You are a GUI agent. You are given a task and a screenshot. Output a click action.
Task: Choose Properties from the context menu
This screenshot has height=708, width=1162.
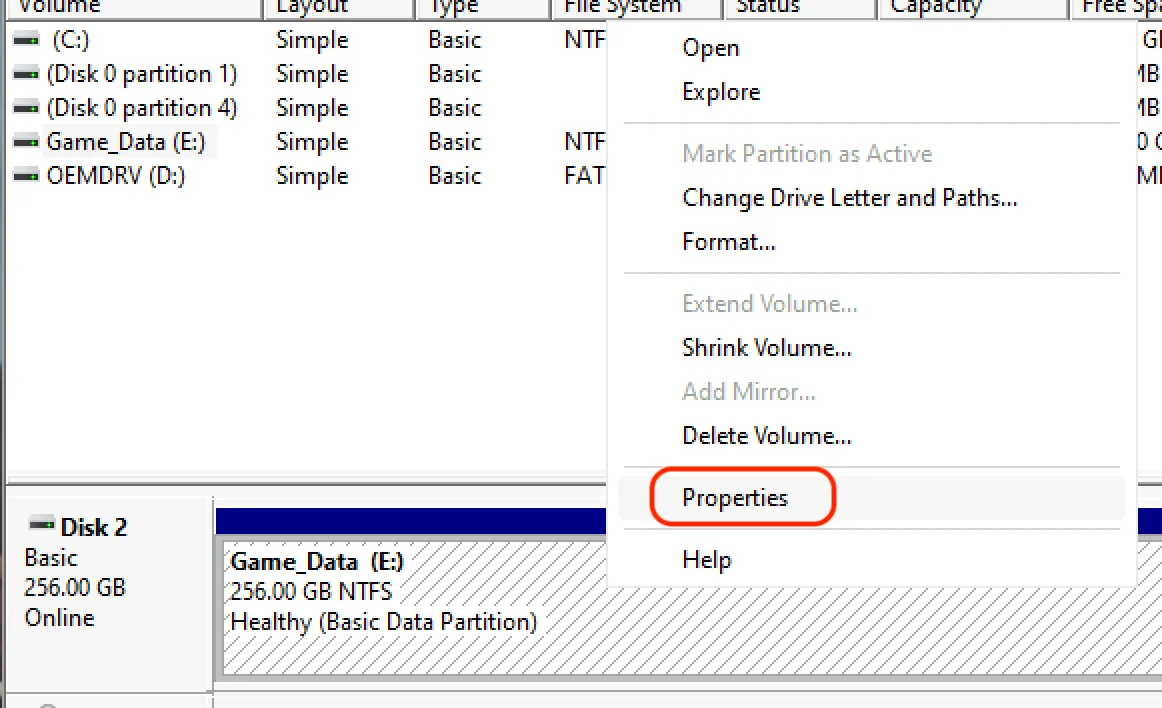pyautogui.click(x=735, y=498)
